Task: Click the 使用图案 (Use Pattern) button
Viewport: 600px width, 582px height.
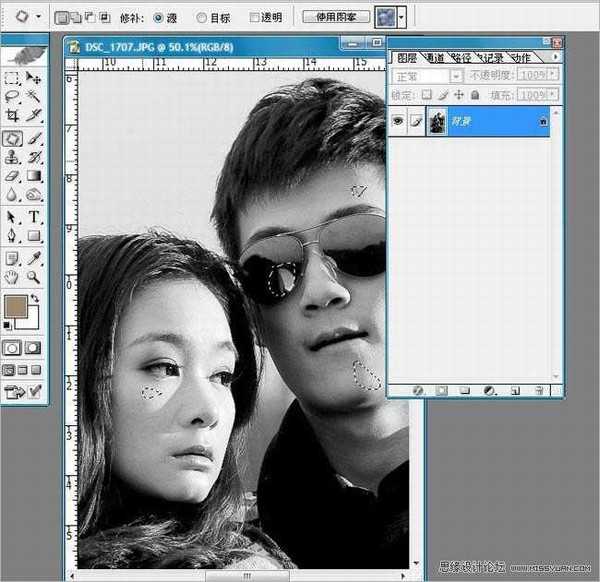Action: 335,18
